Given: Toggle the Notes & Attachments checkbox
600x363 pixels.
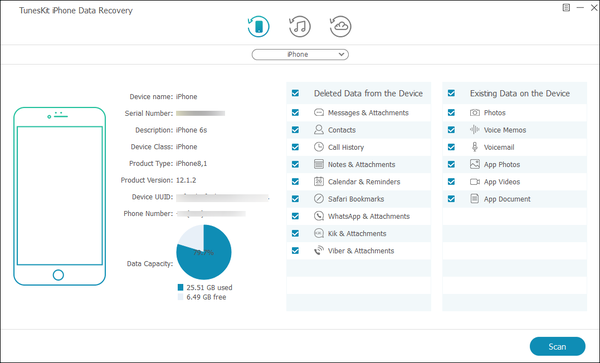Looking at the screenshot, I should [x=295, y=164].
